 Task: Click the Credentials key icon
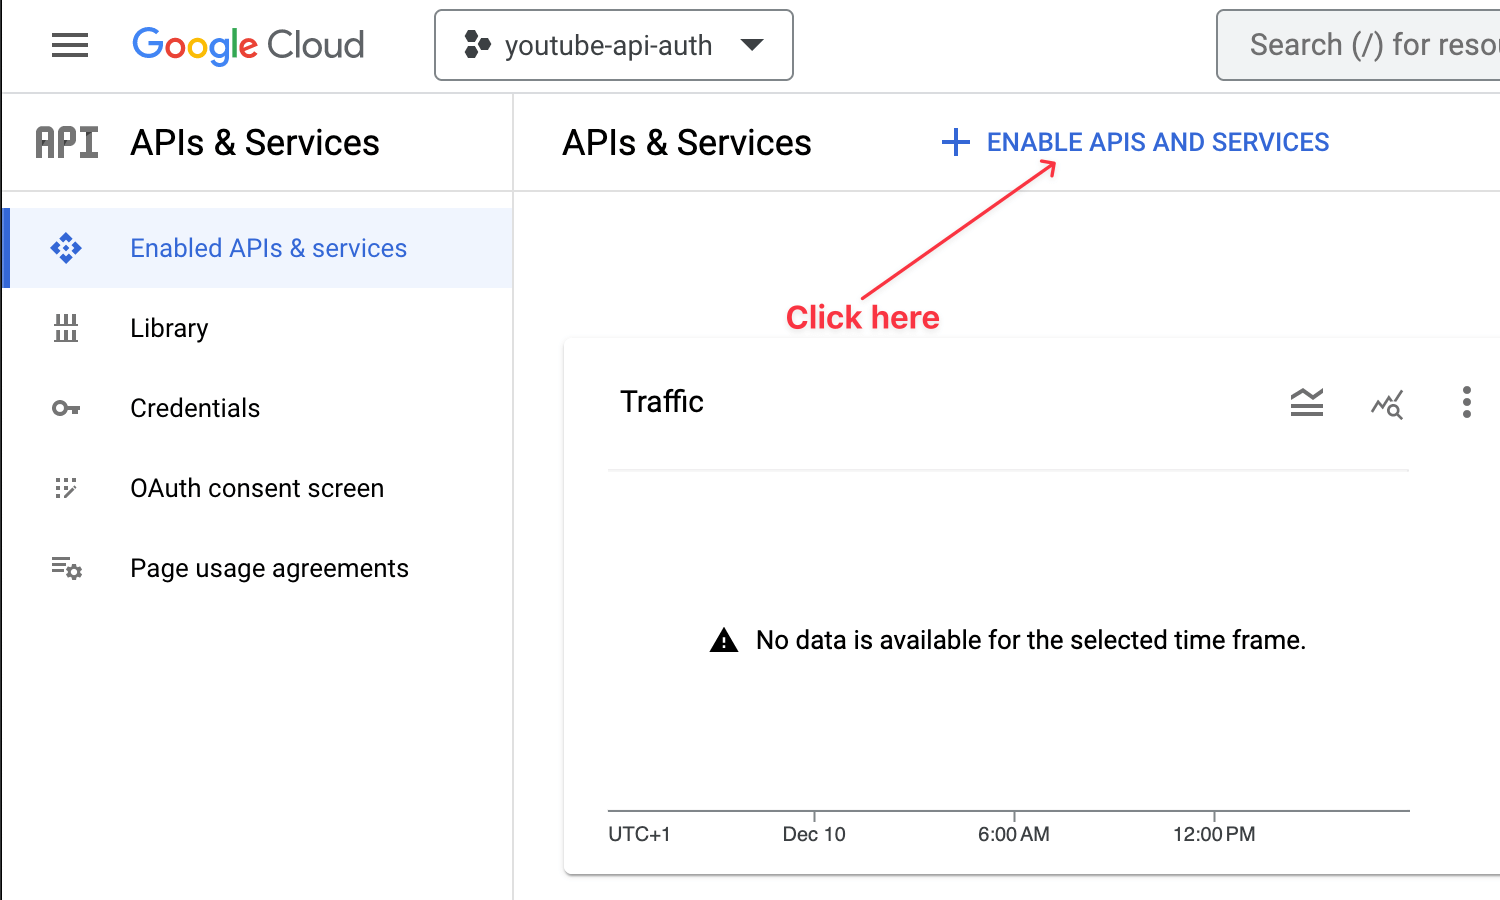click(x=66, y=408)
